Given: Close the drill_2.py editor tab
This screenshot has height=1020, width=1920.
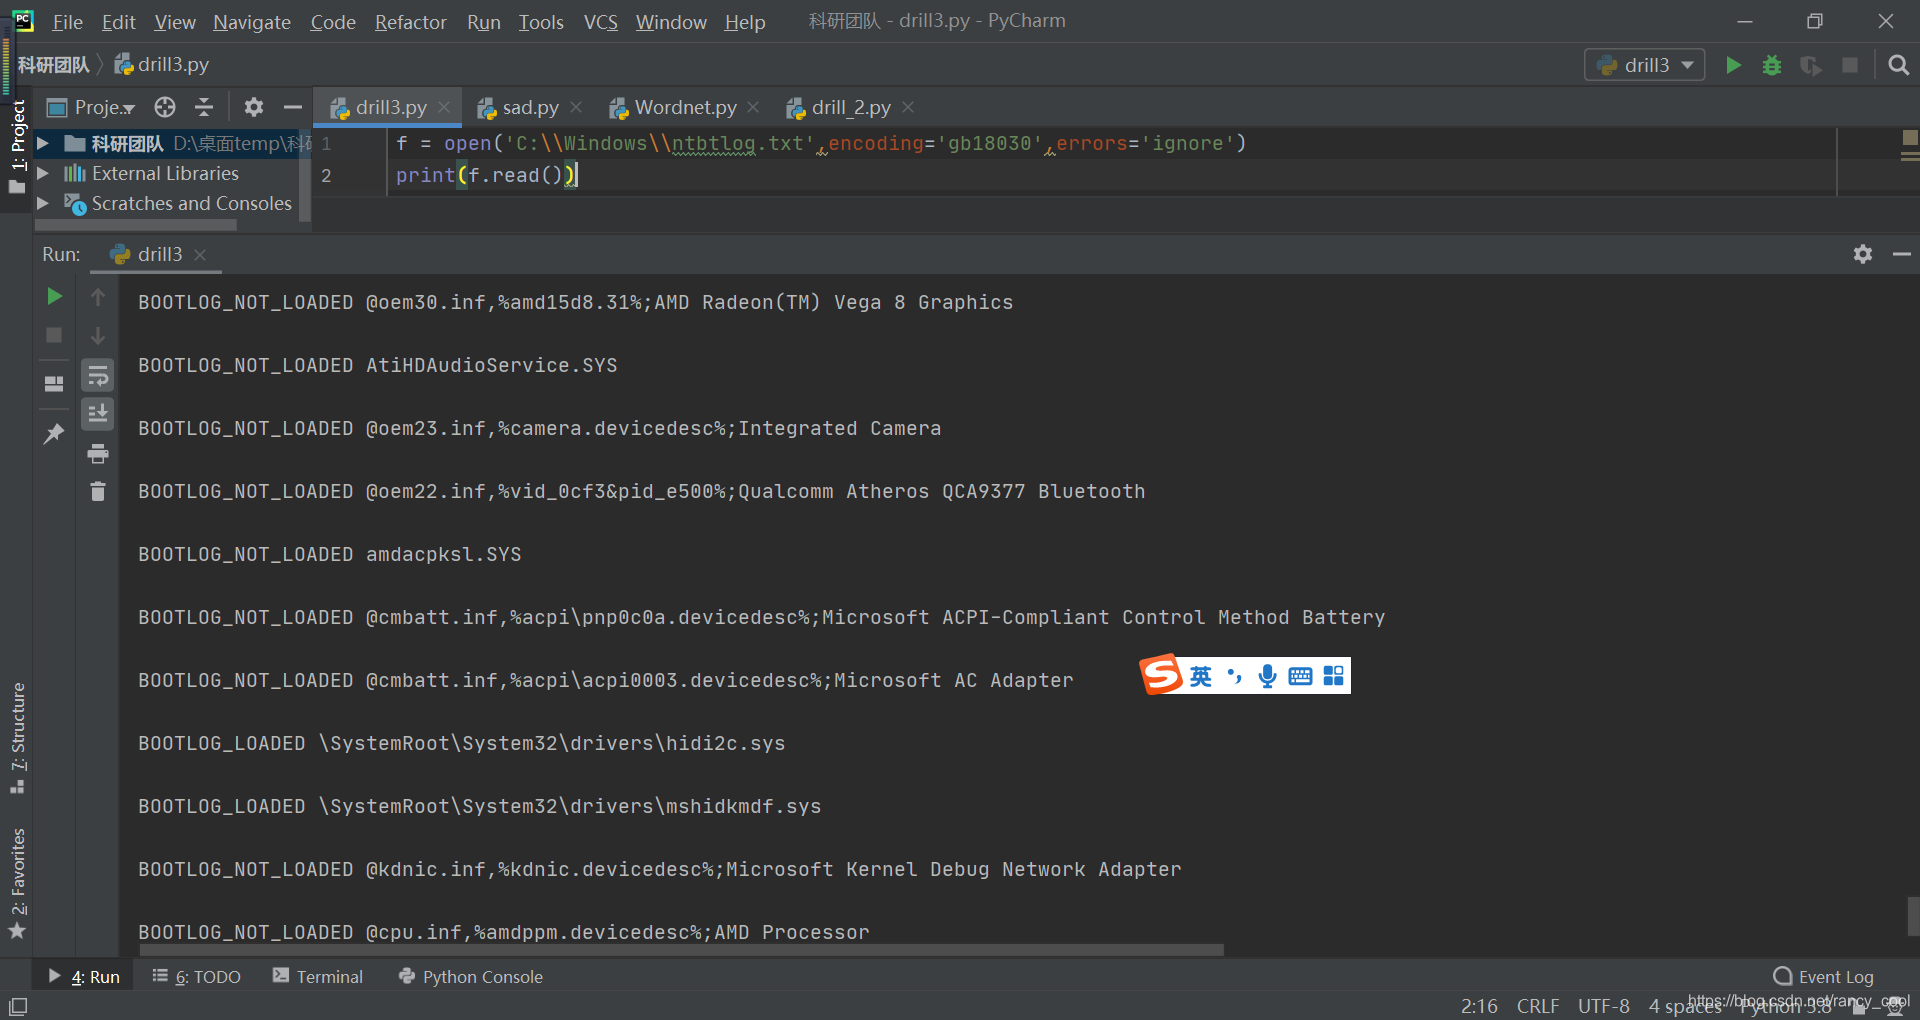Looking at the screenshot, I should (x=908, y=107).
